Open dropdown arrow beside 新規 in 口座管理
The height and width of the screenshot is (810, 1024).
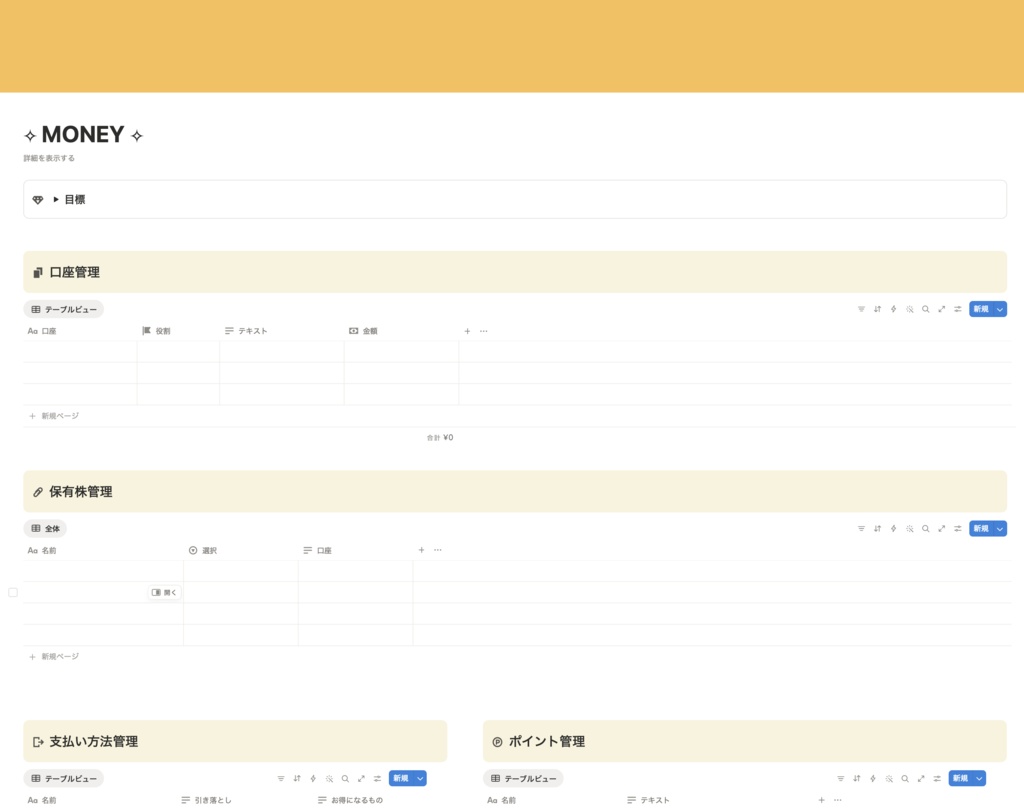click(1000, 309)
